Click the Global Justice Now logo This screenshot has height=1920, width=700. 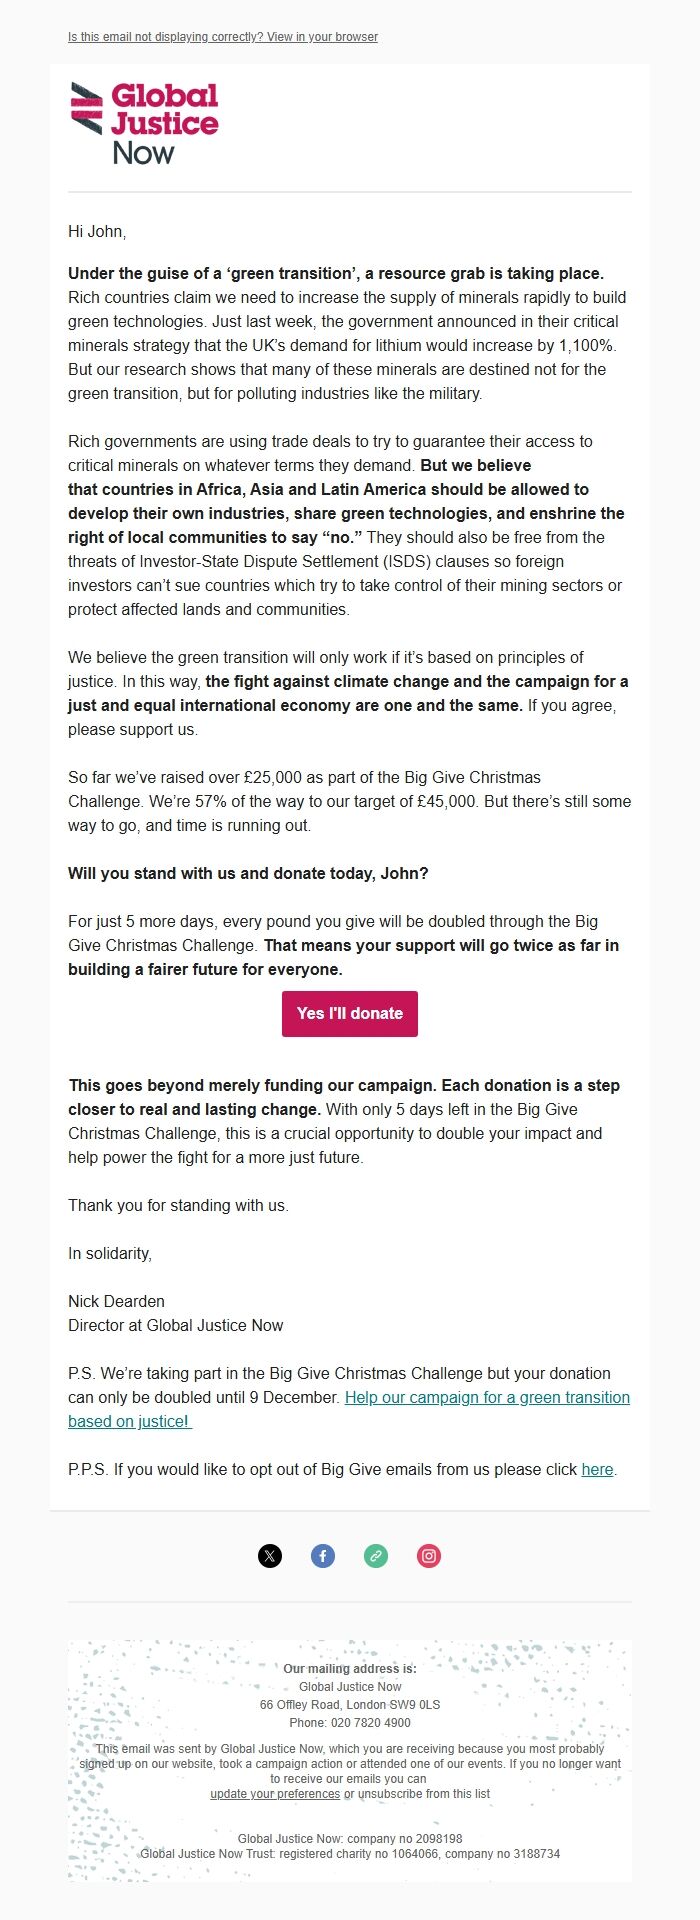(146, 124)
